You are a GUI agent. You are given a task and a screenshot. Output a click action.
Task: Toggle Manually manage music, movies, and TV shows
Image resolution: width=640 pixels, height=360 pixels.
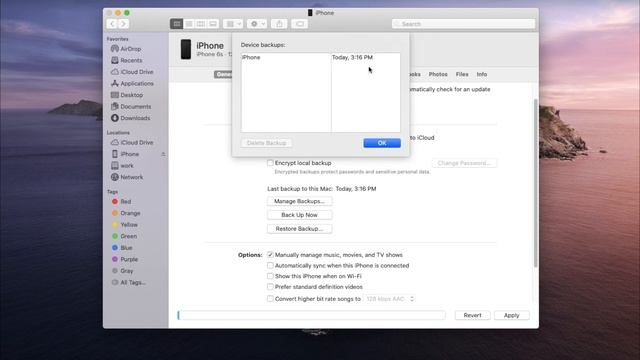point(270,255)
